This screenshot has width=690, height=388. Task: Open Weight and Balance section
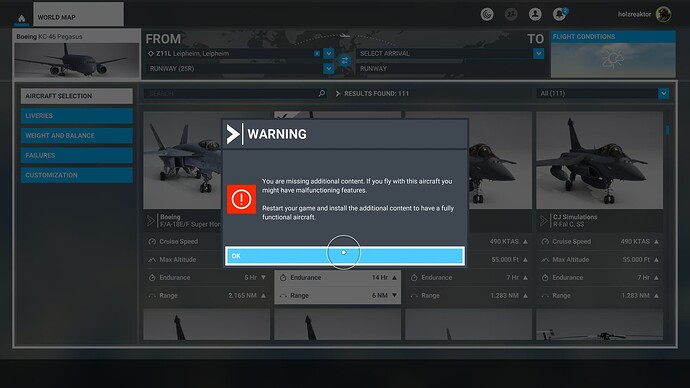77,135
